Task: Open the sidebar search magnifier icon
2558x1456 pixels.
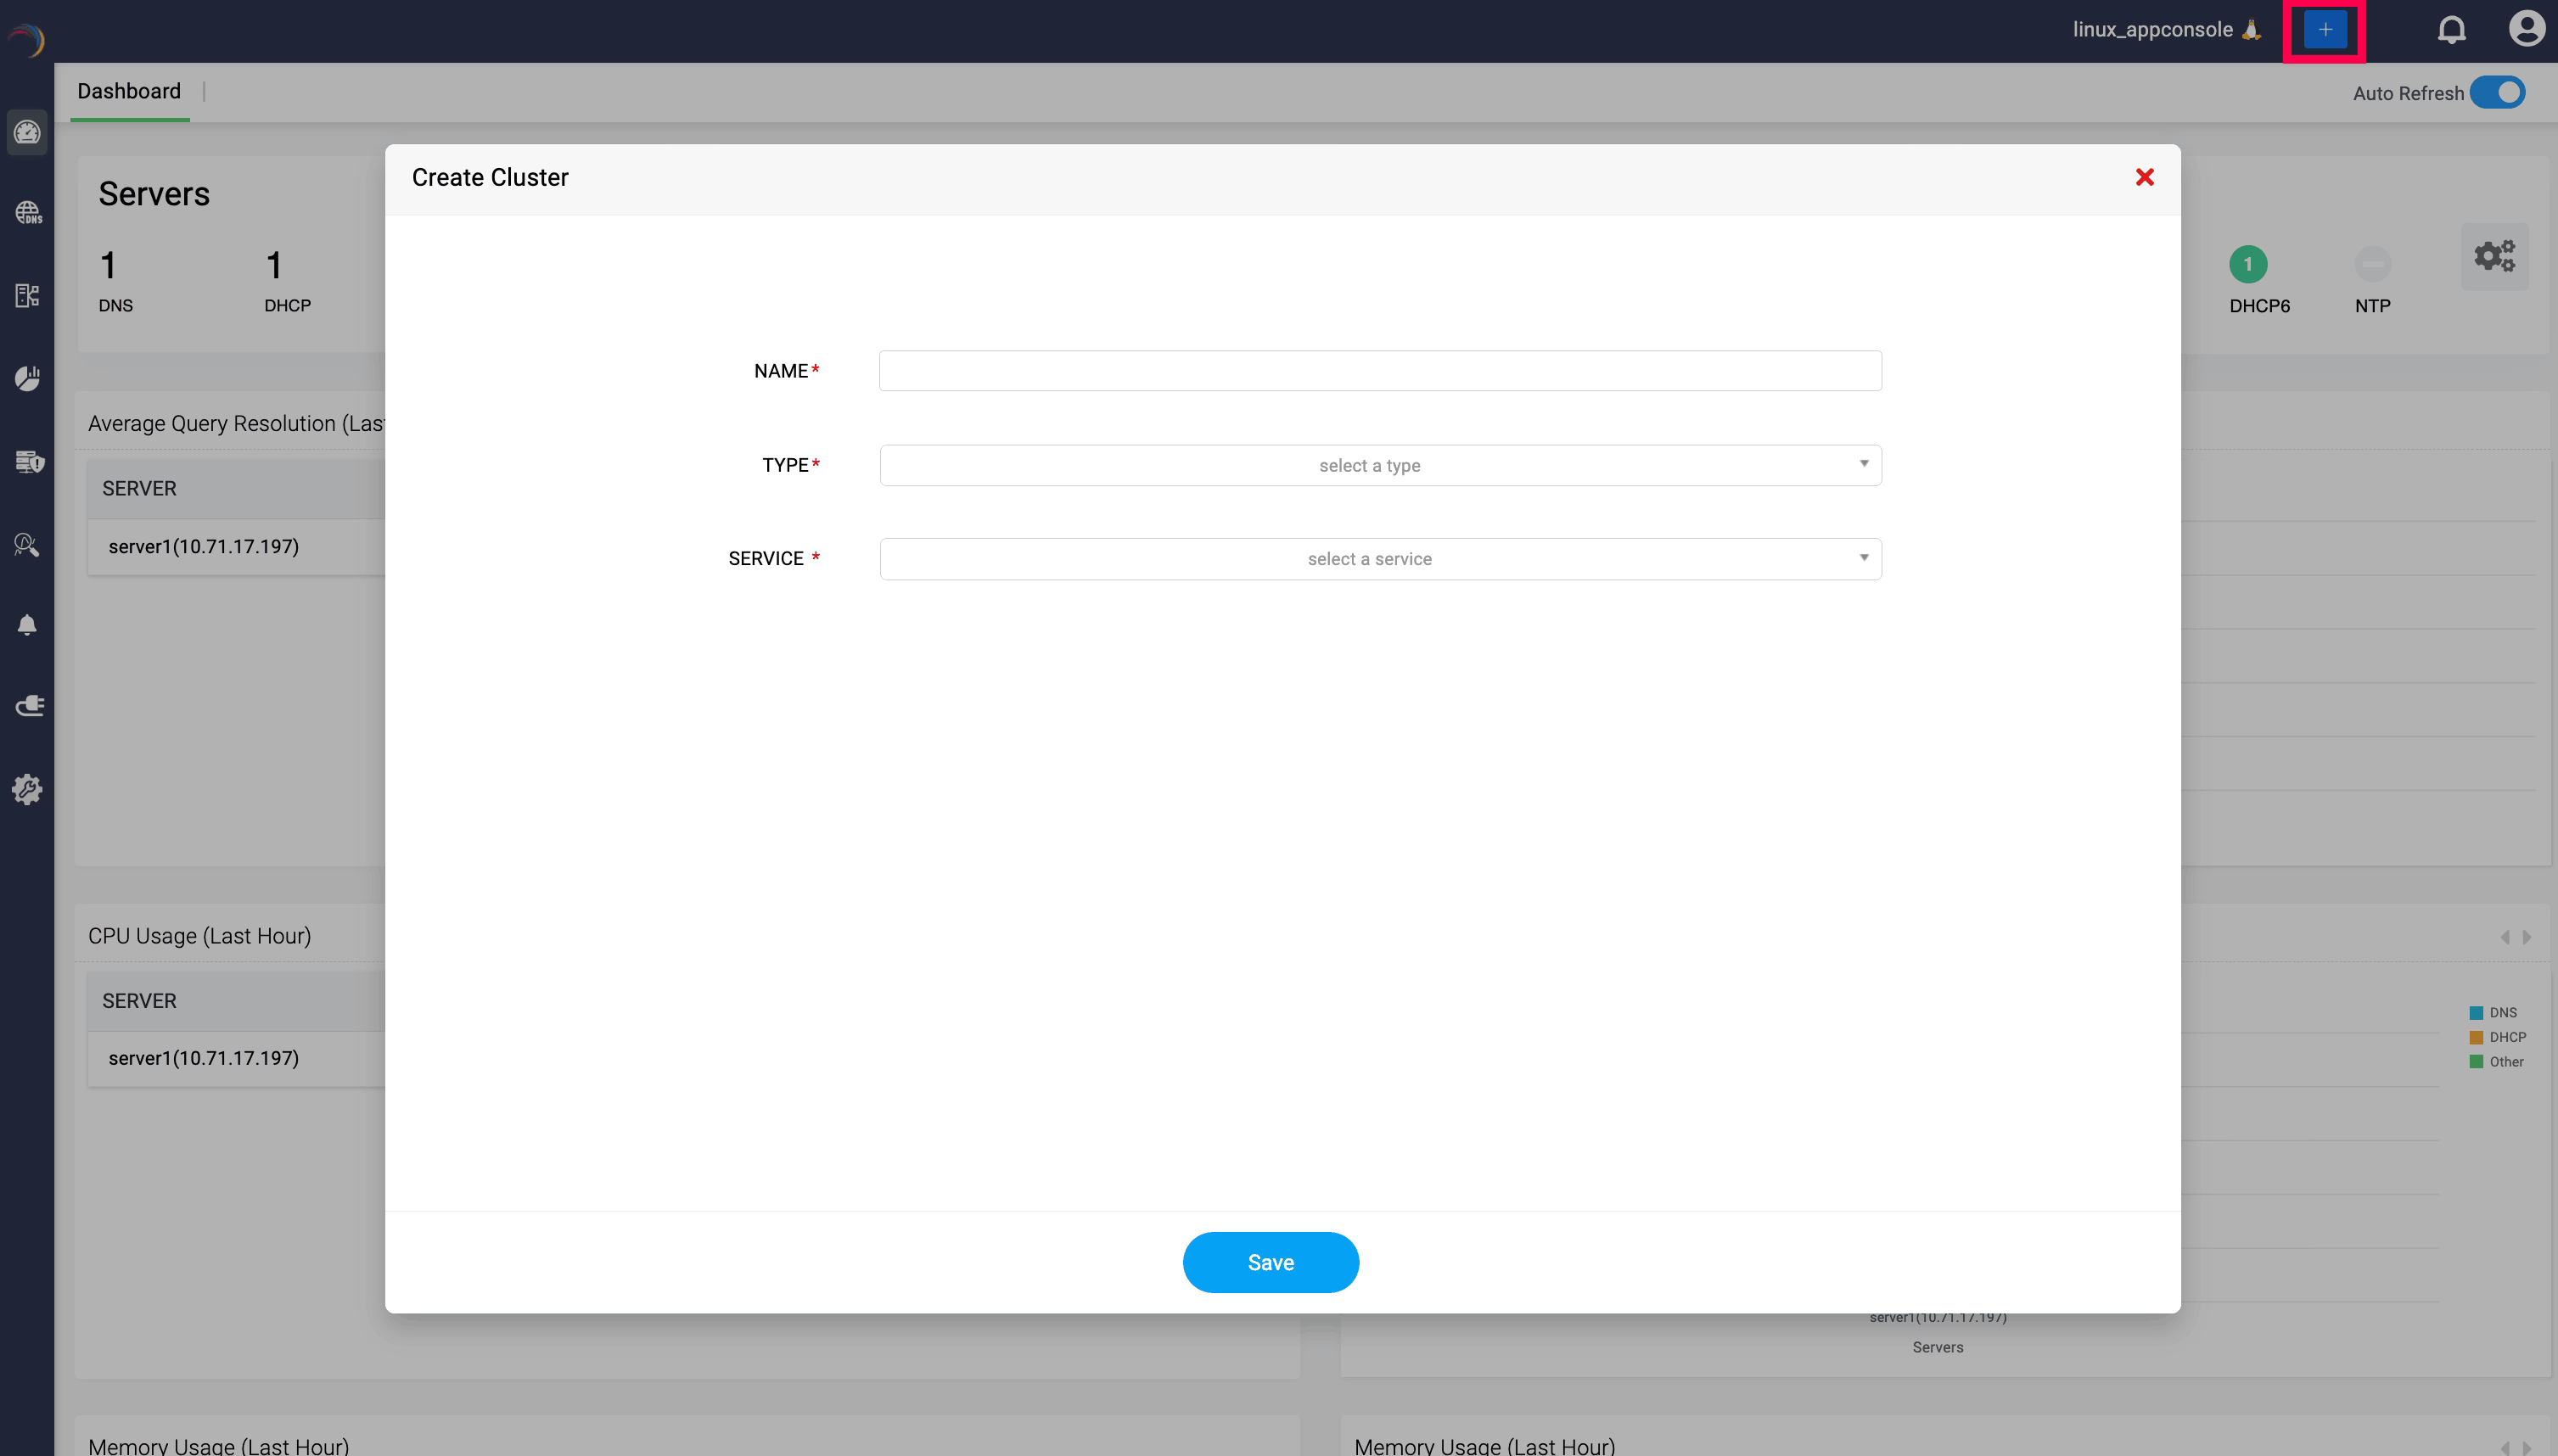Action: click(x=27, y=545)
